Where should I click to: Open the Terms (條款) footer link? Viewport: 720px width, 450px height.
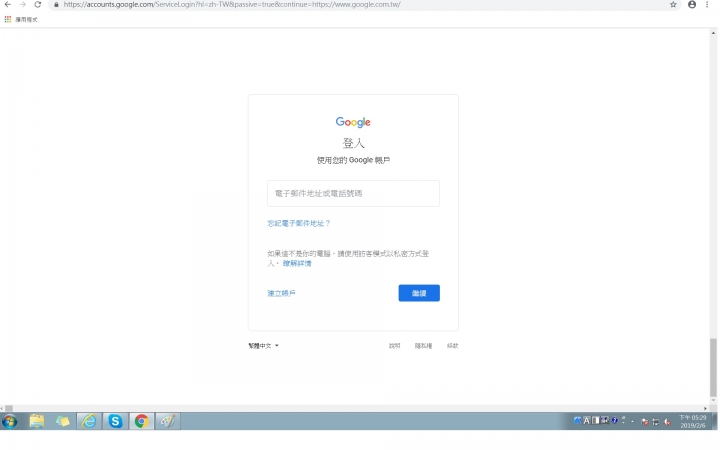(x=452, y=345)
